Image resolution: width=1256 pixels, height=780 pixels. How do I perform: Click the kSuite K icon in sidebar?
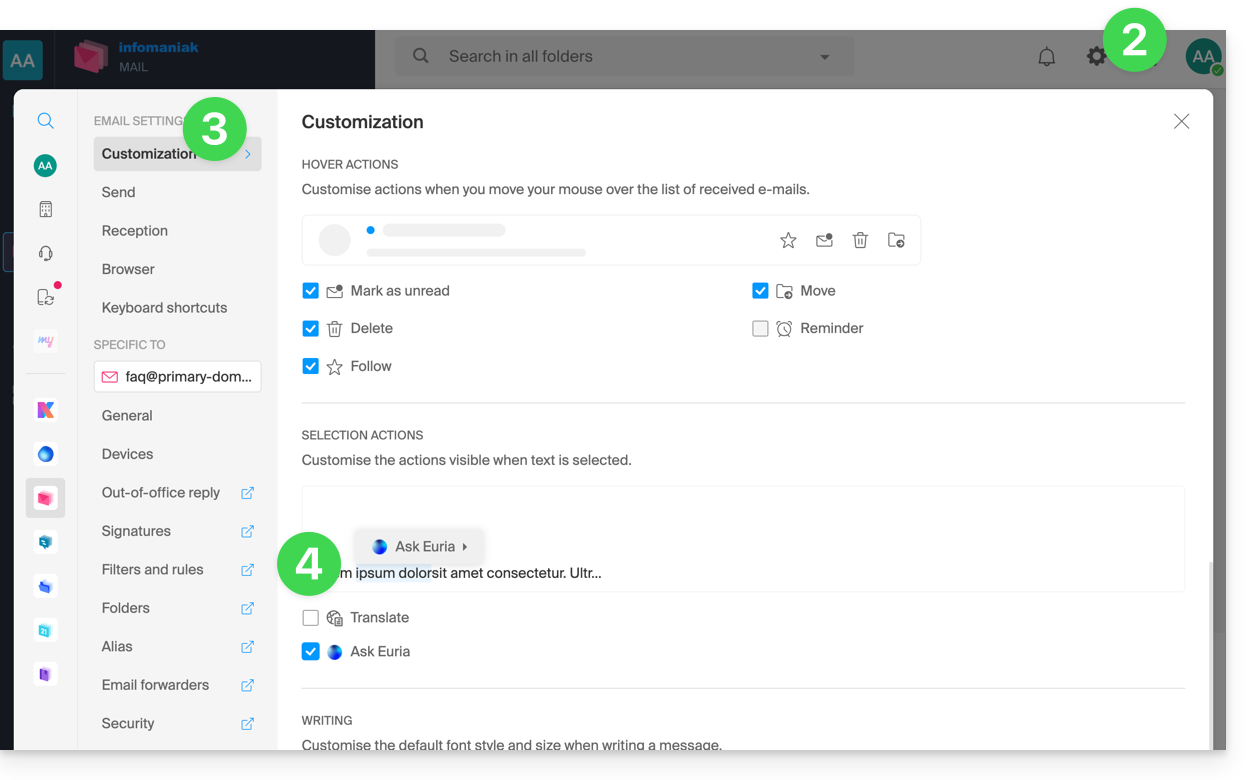point(45,410)
